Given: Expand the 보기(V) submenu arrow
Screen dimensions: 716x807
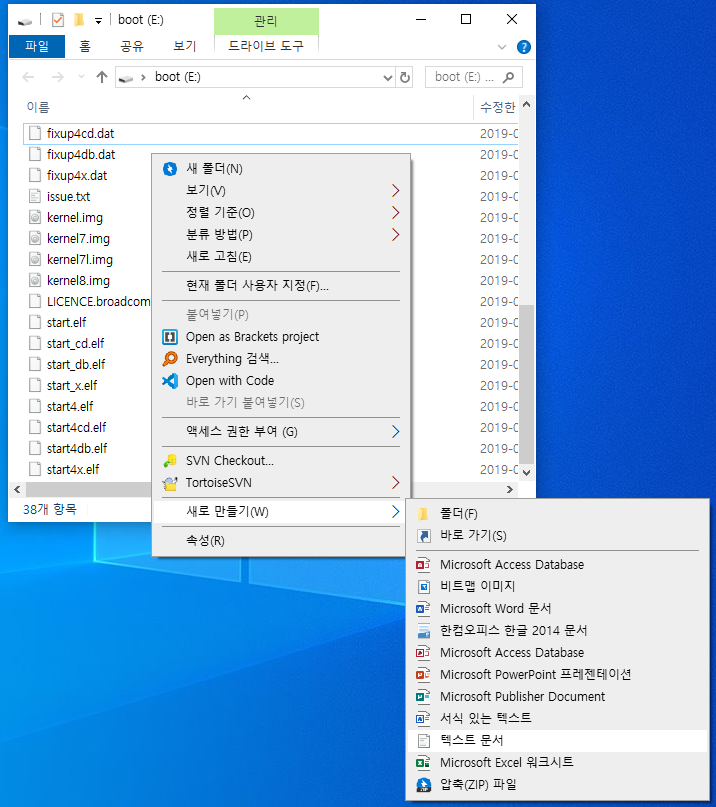Looking at the screenshot, I should click(x=395, y=191).
